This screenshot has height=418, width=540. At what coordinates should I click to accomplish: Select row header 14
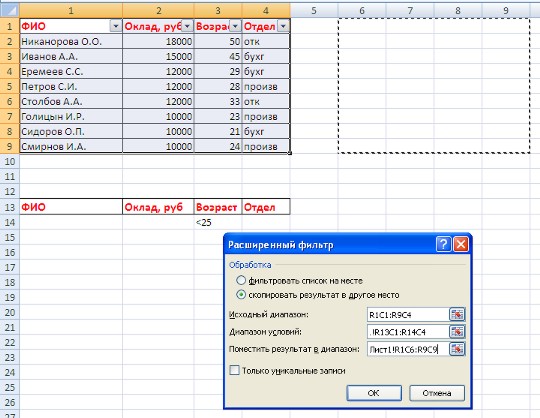[x=10, y=222]
